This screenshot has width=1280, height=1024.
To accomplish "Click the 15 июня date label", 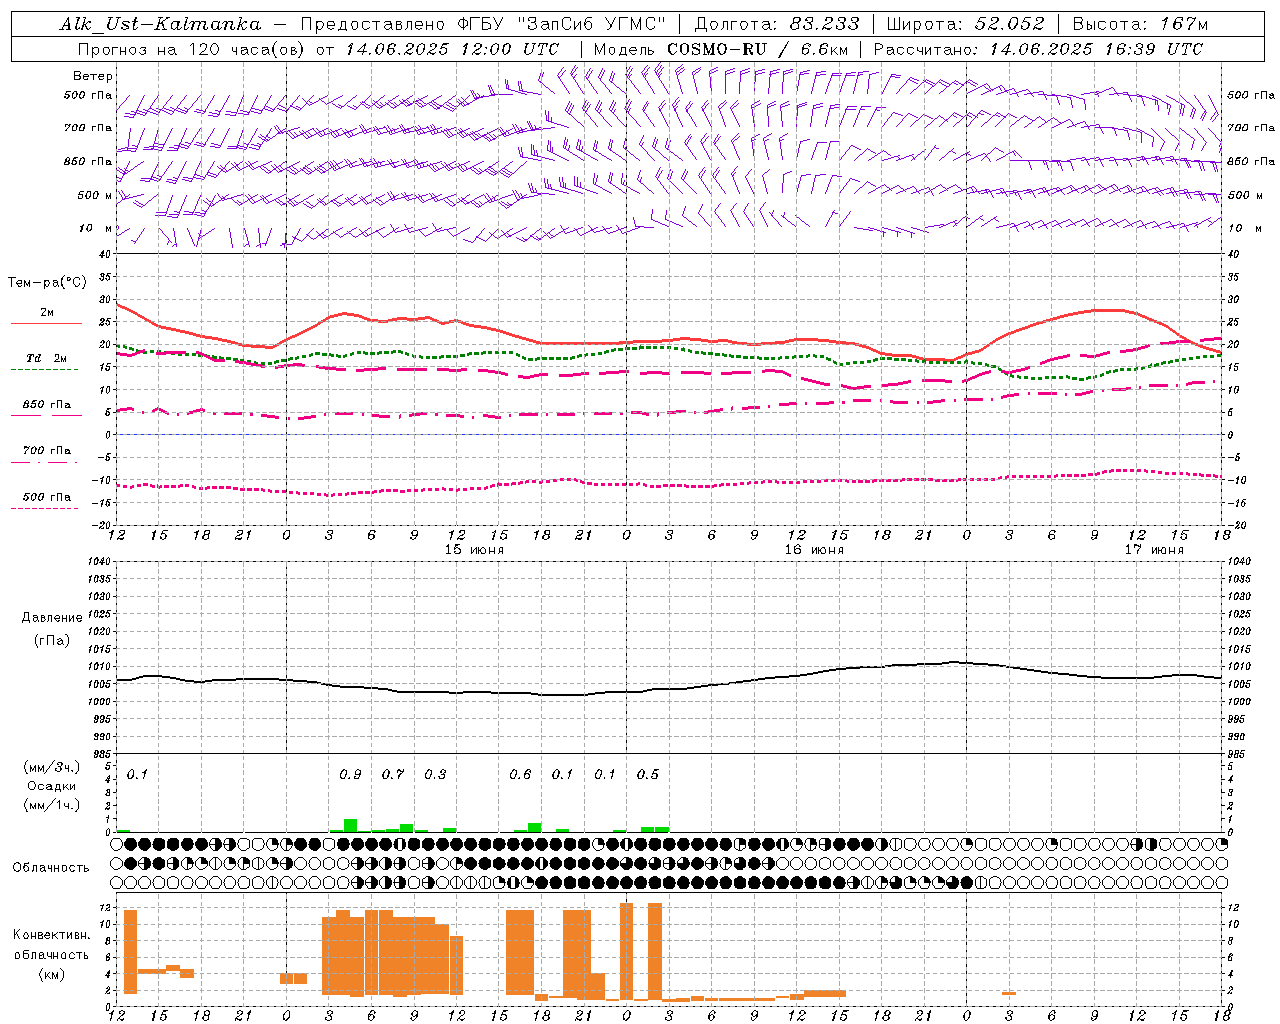I will click(475, 550).
